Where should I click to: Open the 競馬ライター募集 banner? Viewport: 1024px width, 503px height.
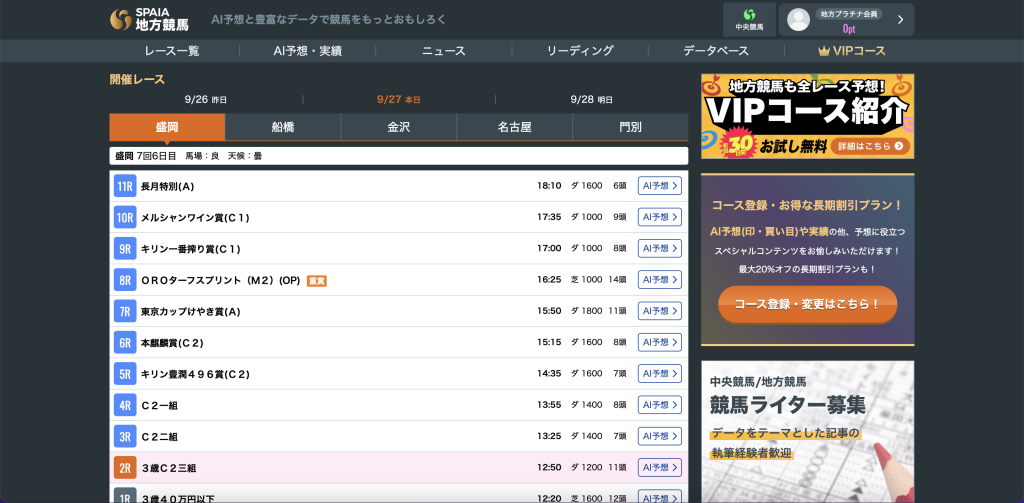[x=807, y=431]
